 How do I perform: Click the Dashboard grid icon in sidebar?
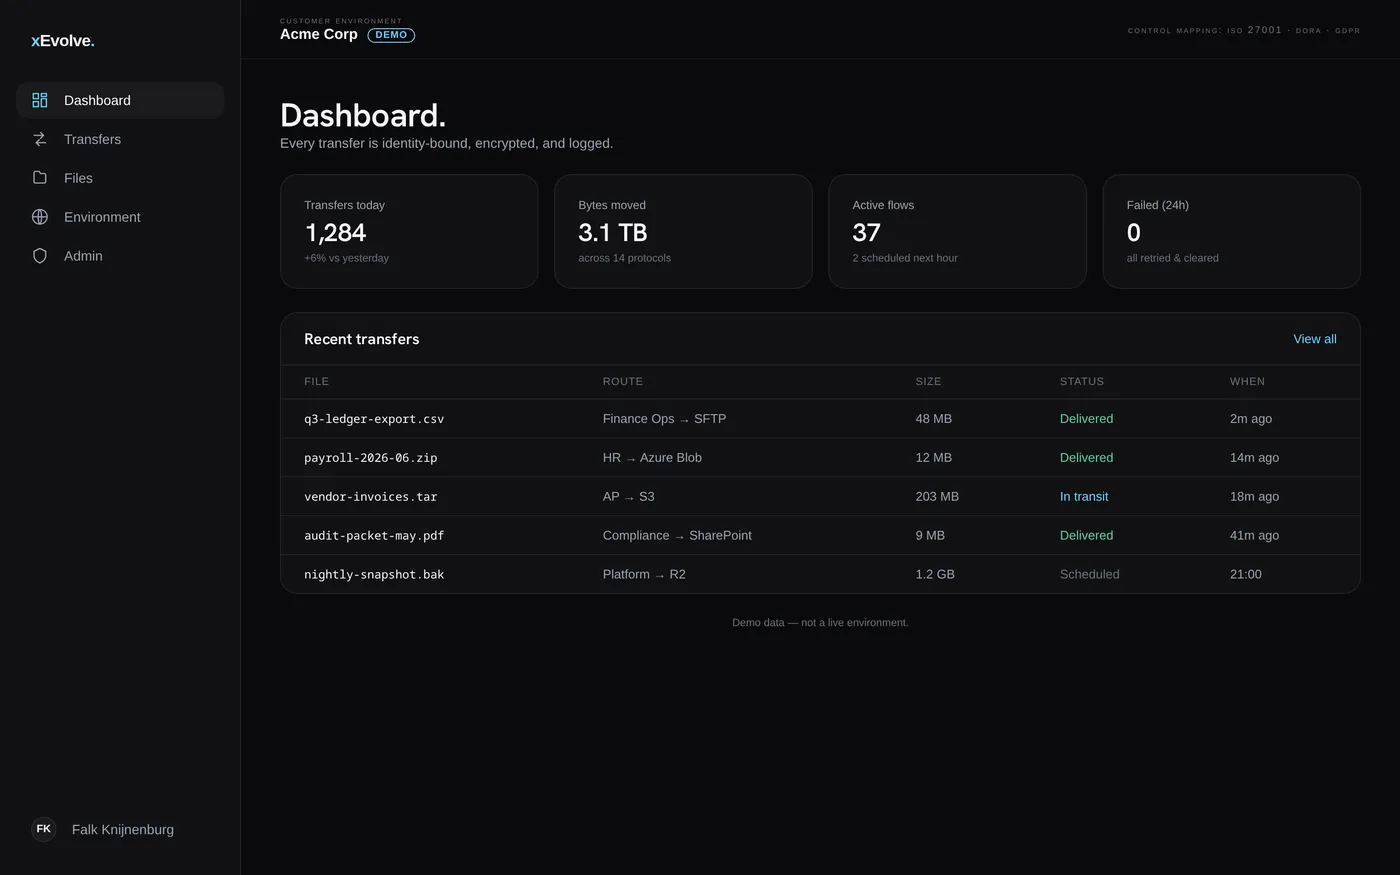pyautogui.click(x=40, y=100)
